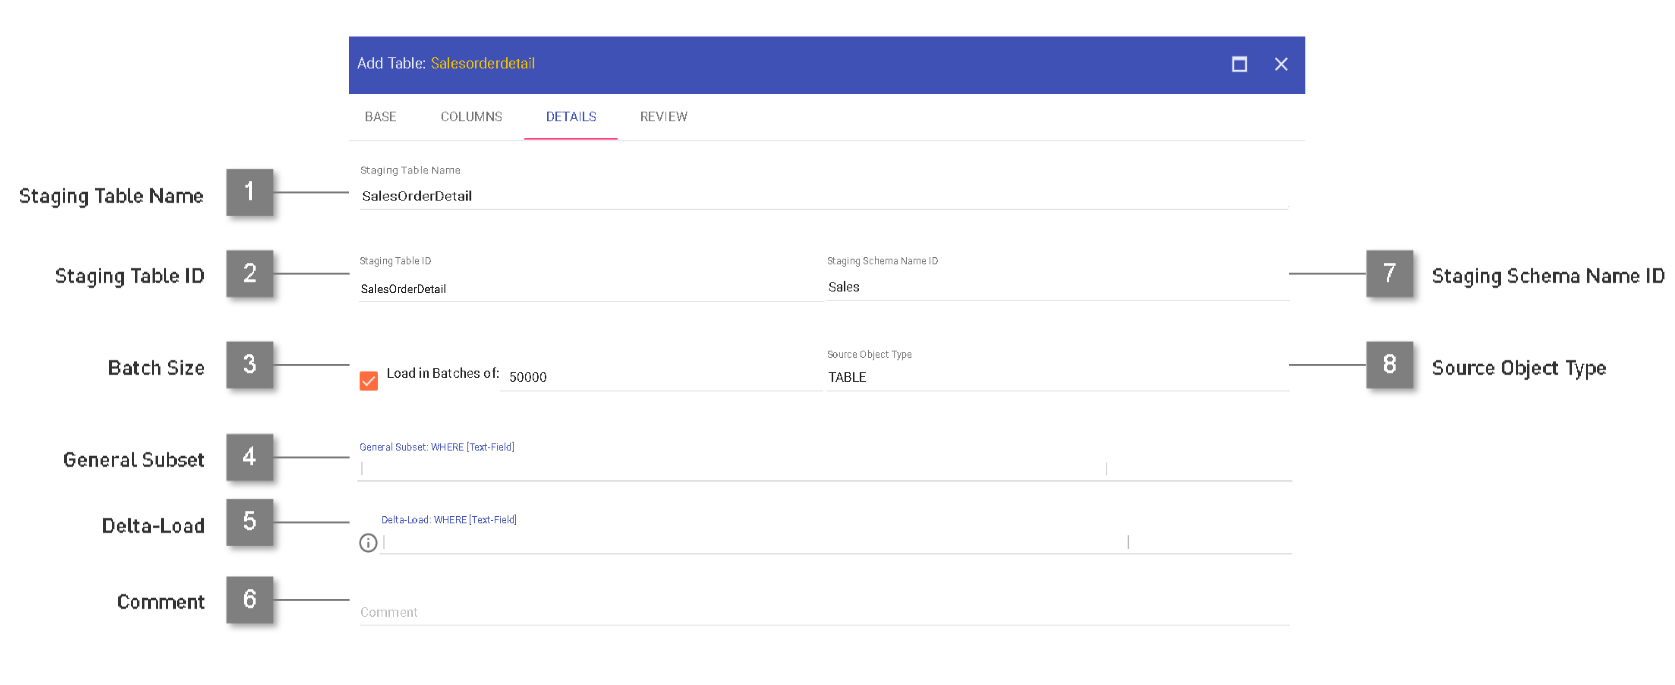Image resolution: width=1675 pixels, height=685 pixels.
Task: Click the Comment input field
Action: click(822, 612)
